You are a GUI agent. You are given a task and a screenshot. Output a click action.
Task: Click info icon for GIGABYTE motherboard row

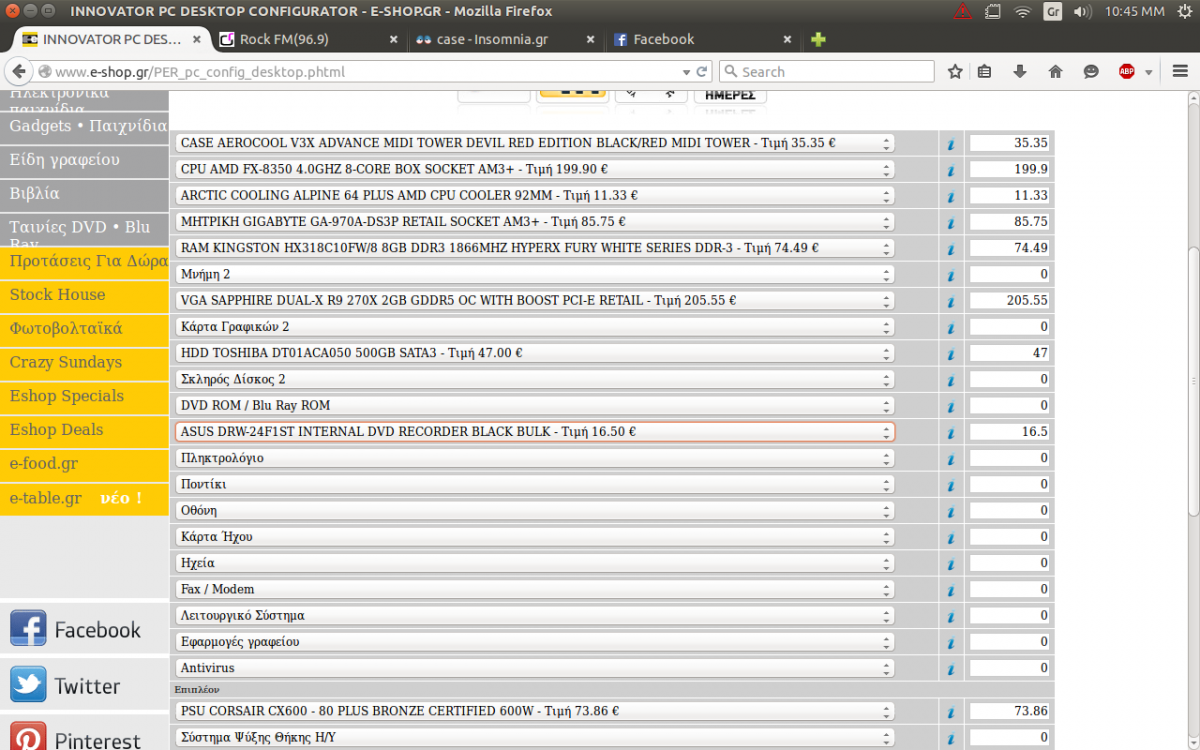coord(951,222)
